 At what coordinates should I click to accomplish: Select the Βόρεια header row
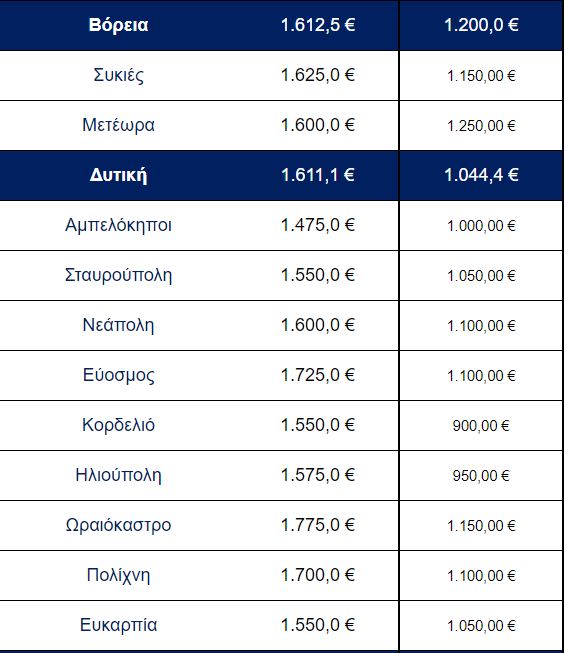tap(282, 25)
